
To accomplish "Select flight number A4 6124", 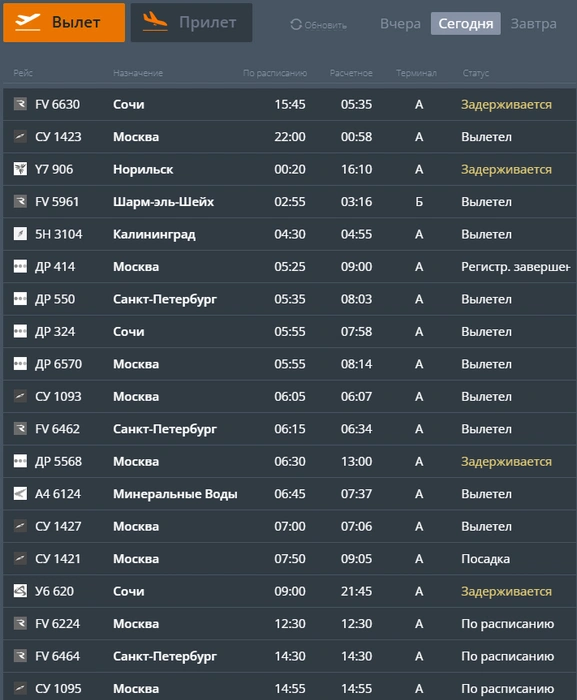I will click(58, 494).
